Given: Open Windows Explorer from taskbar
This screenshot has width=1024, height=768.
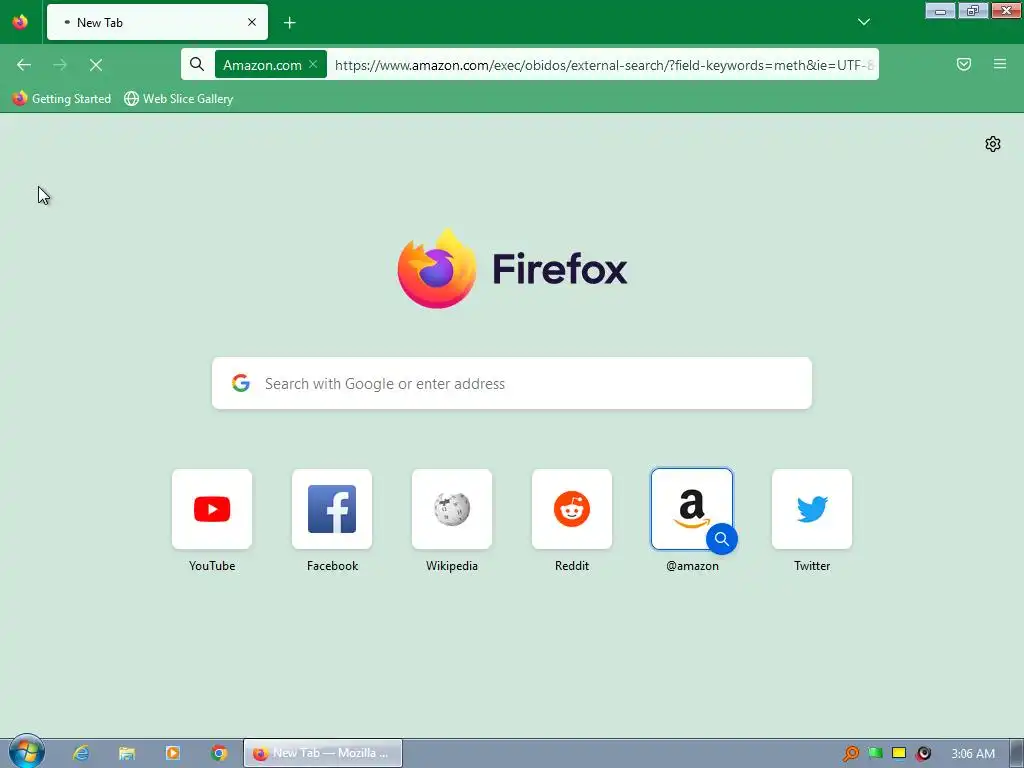Looking at the screenshot, I should [127, 753].
